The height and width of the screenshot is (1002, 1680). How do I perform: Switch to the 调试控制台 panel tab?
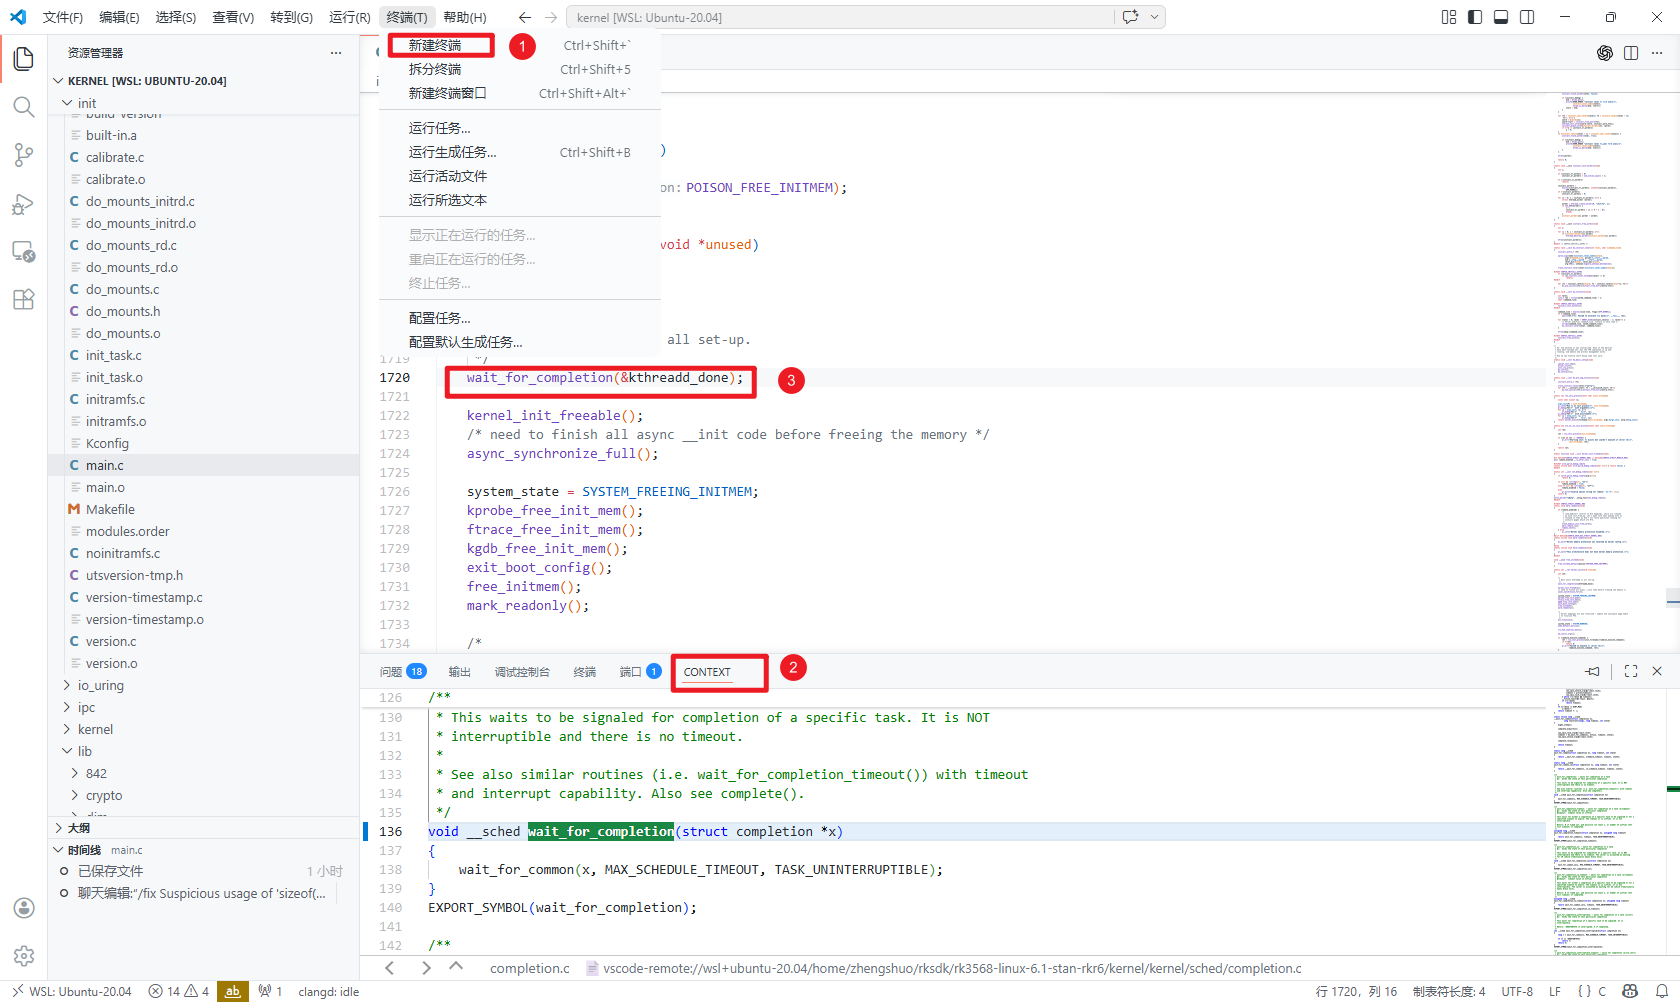[x=522, y=672]
